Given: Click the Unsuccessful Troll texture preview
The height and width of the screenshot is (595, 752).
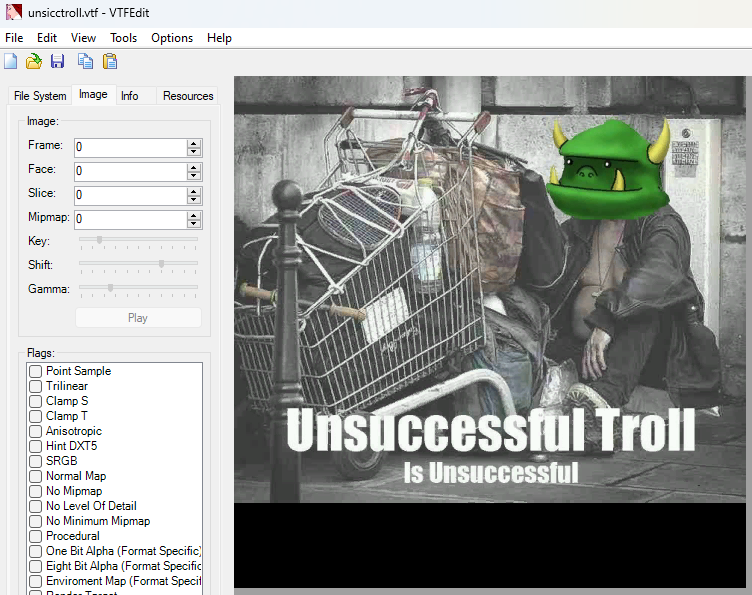Looking at the screenshot, I should click(490, 332).
